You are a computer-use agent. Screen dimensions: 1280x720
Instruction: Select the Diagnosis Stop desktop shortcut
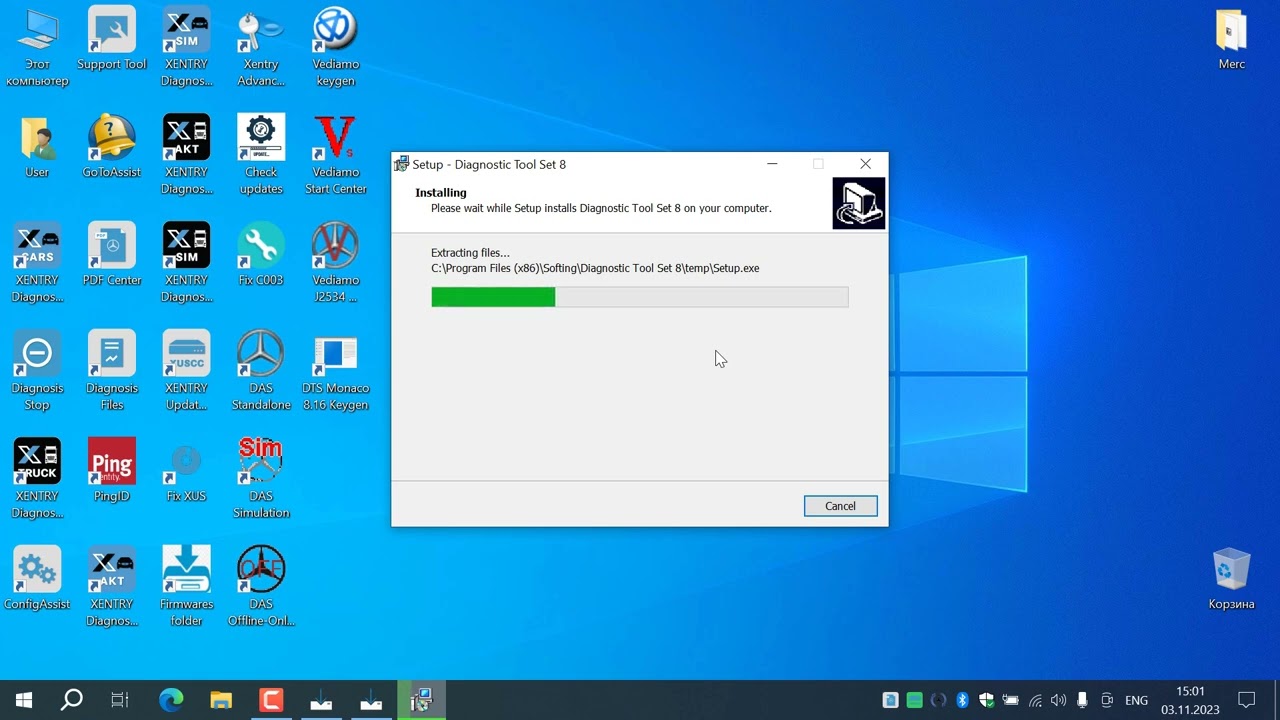coord(37,371)
